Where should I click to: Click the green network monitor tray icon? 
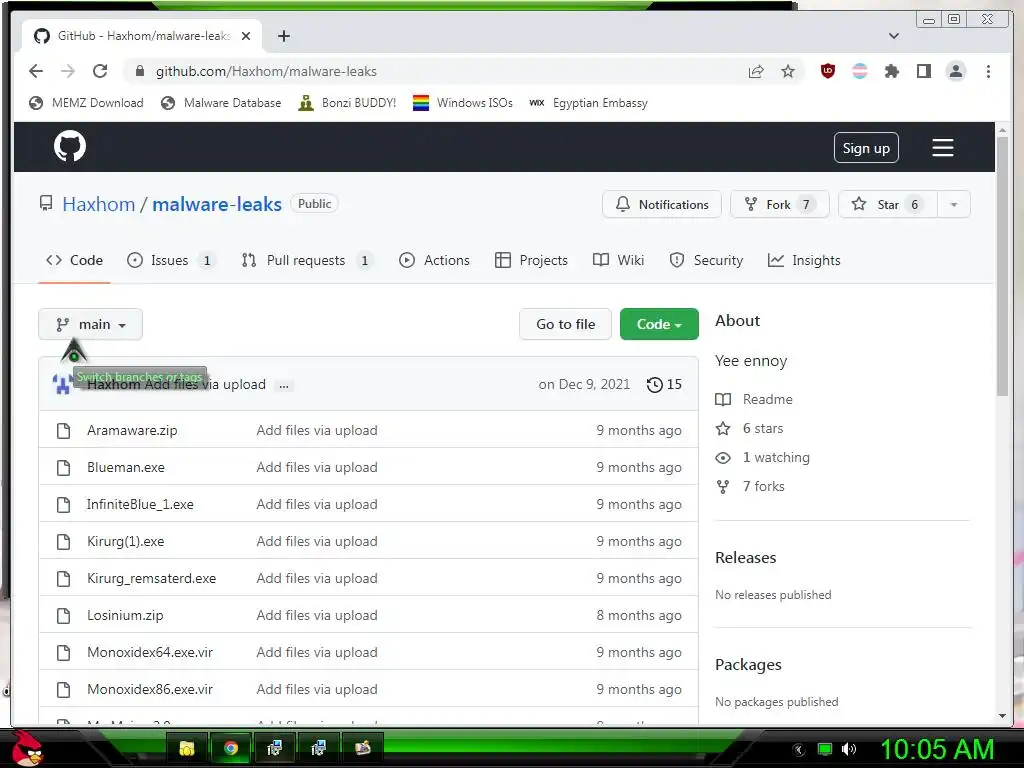click(825, 749)
